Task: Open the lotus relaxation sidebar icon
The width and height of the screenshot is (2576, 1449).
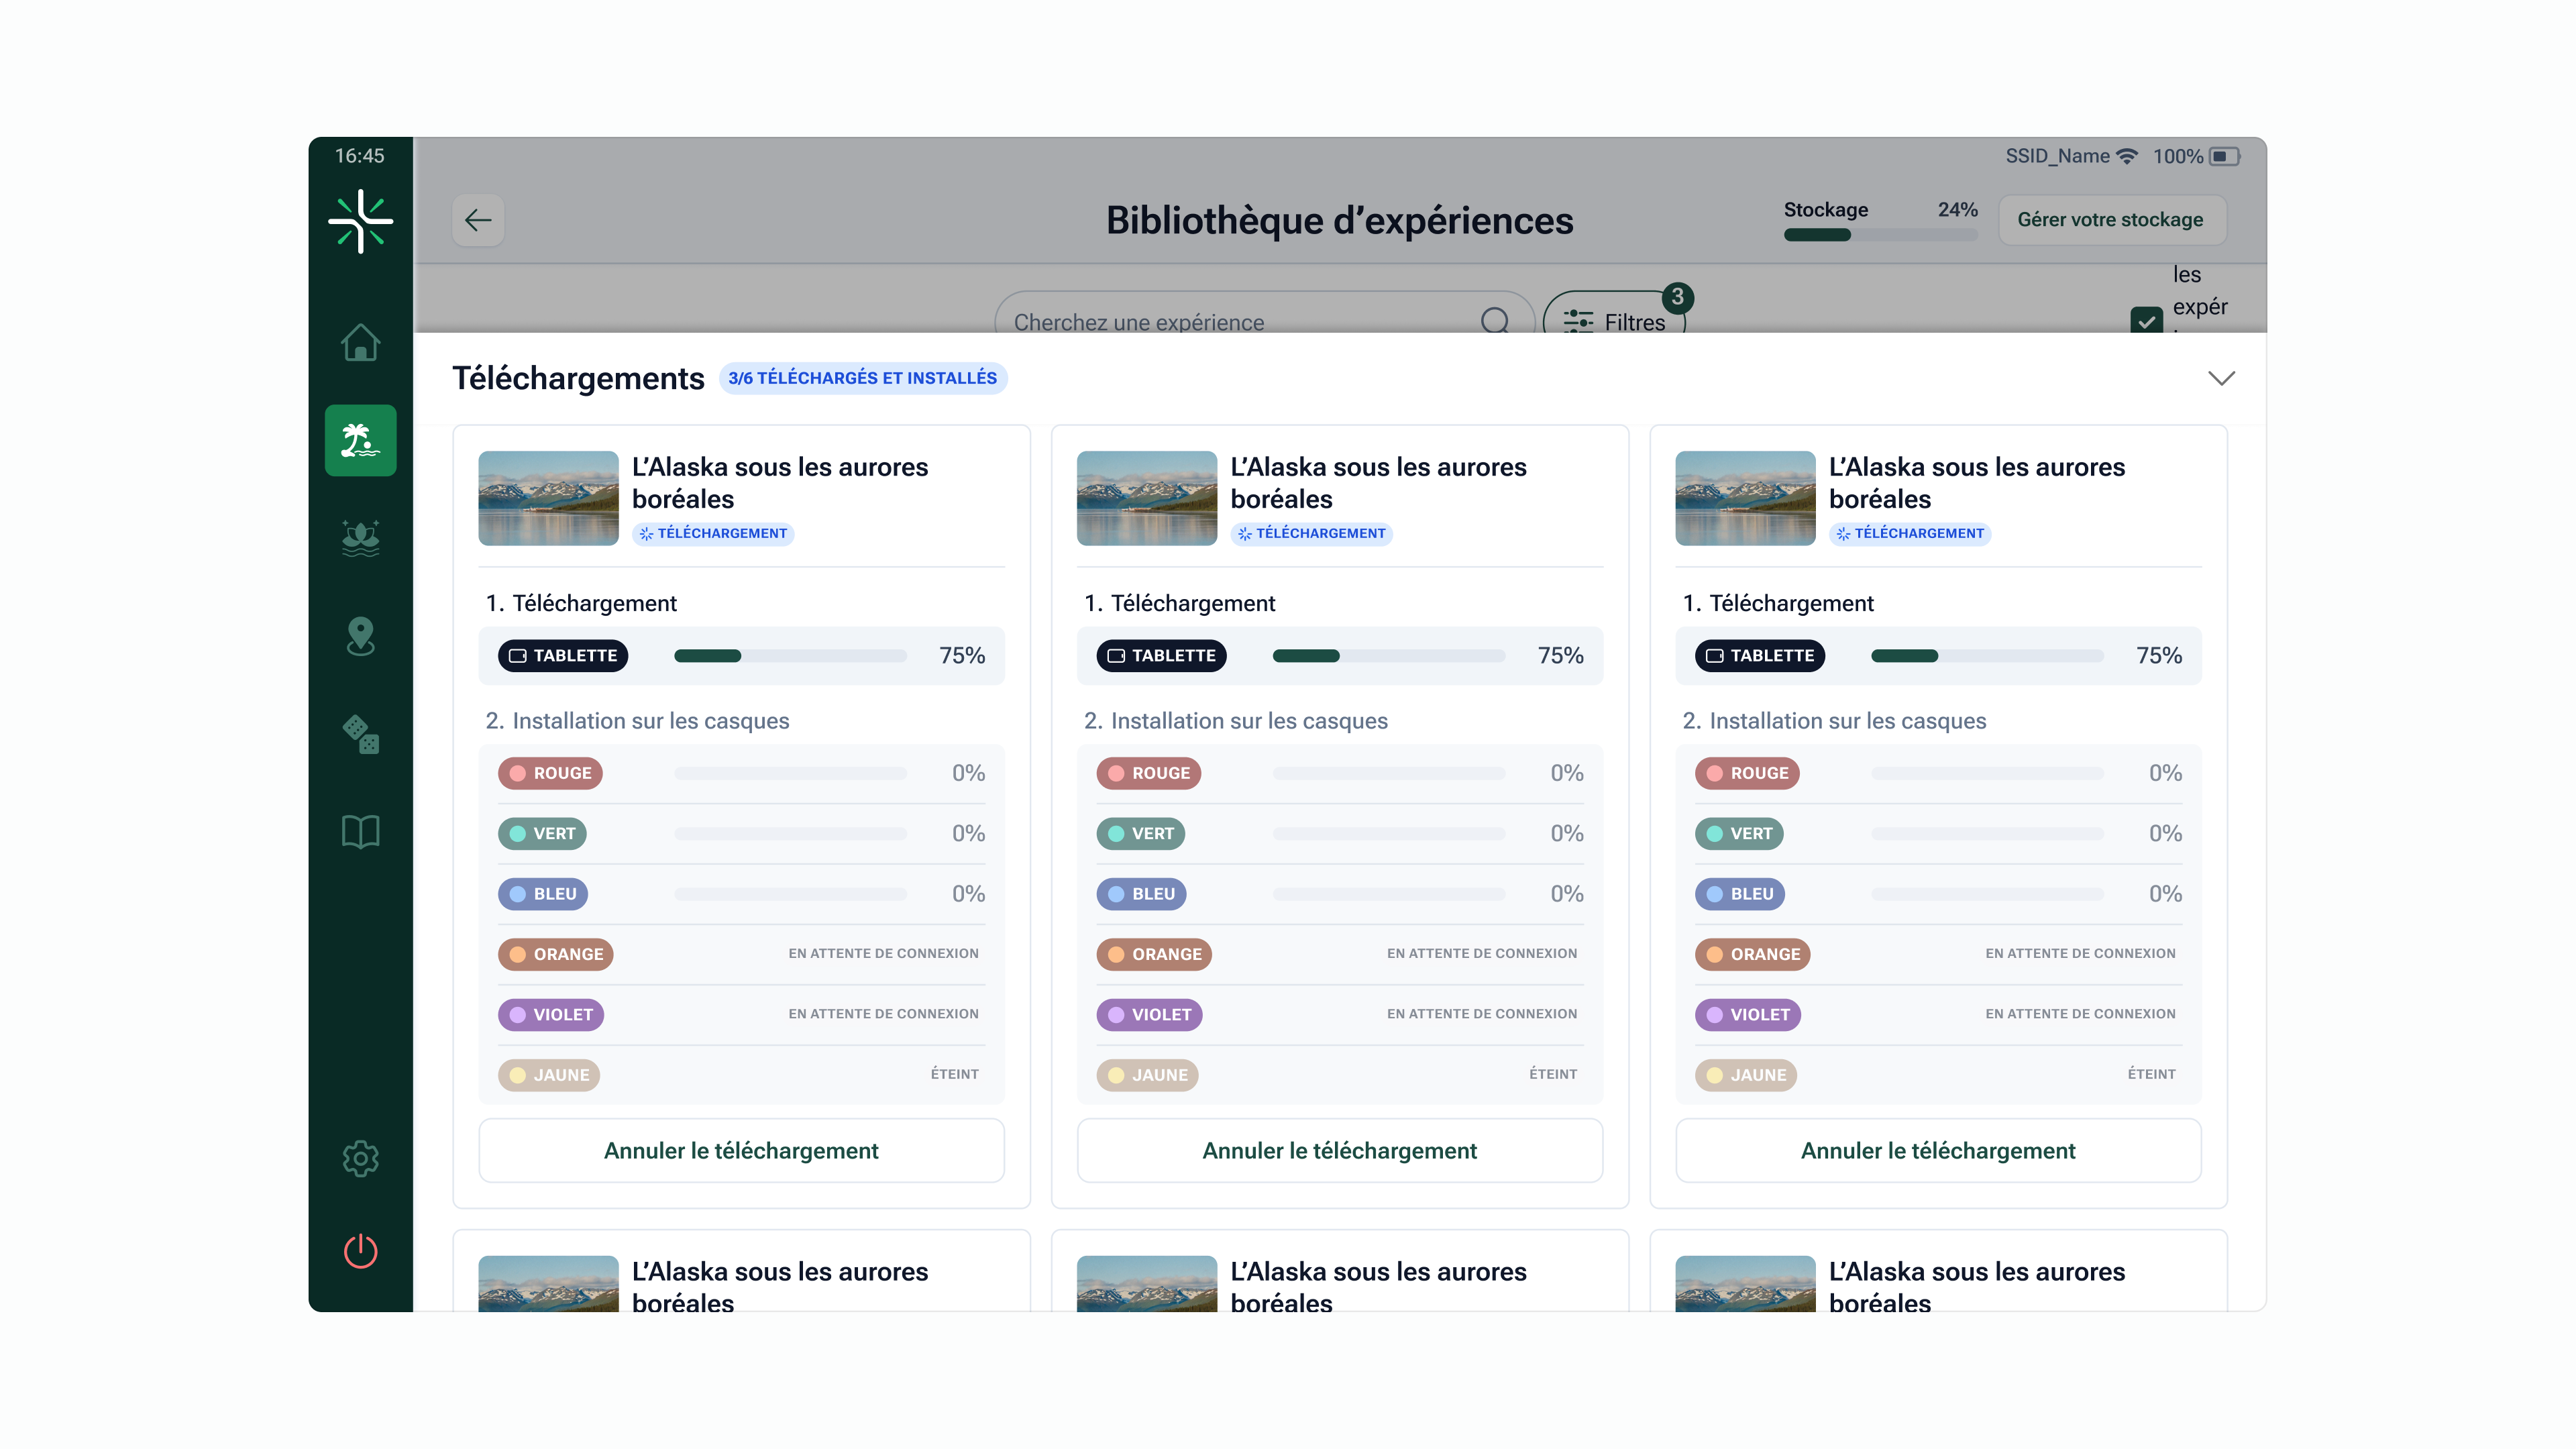Action: (x=360, y=538)
